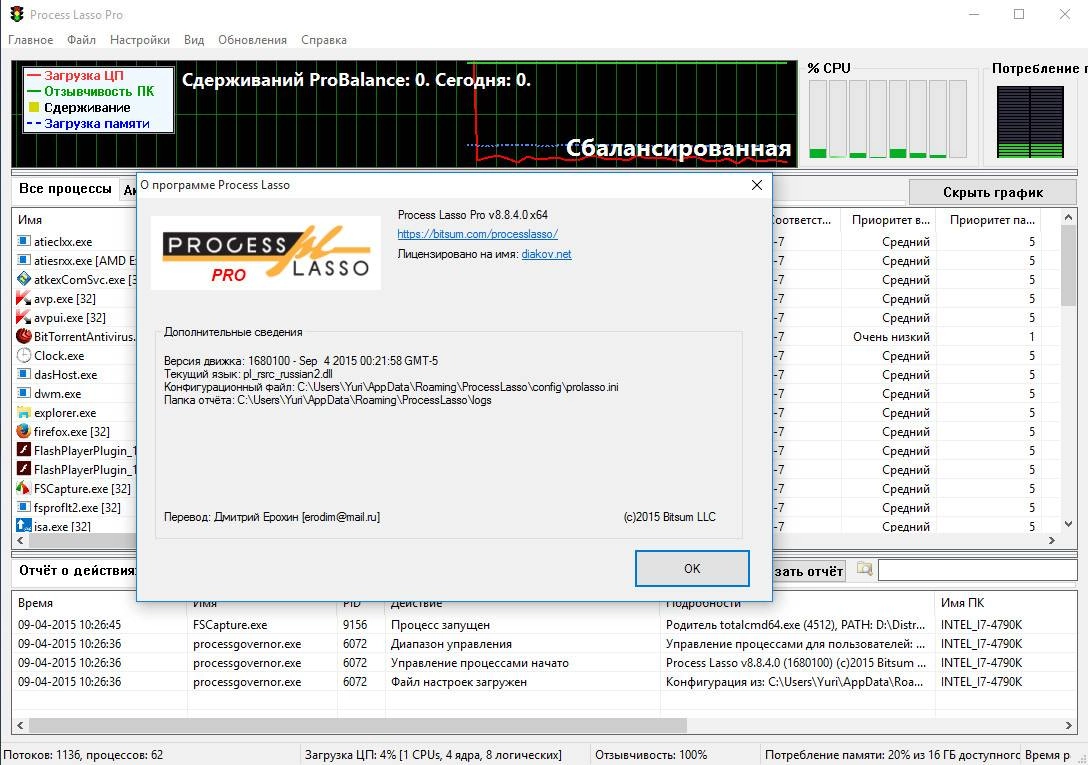The height and width of the screenshot is (765, 1088).
Task: Sort the log by Имя ПК column
Action: tap(1005, 603)
